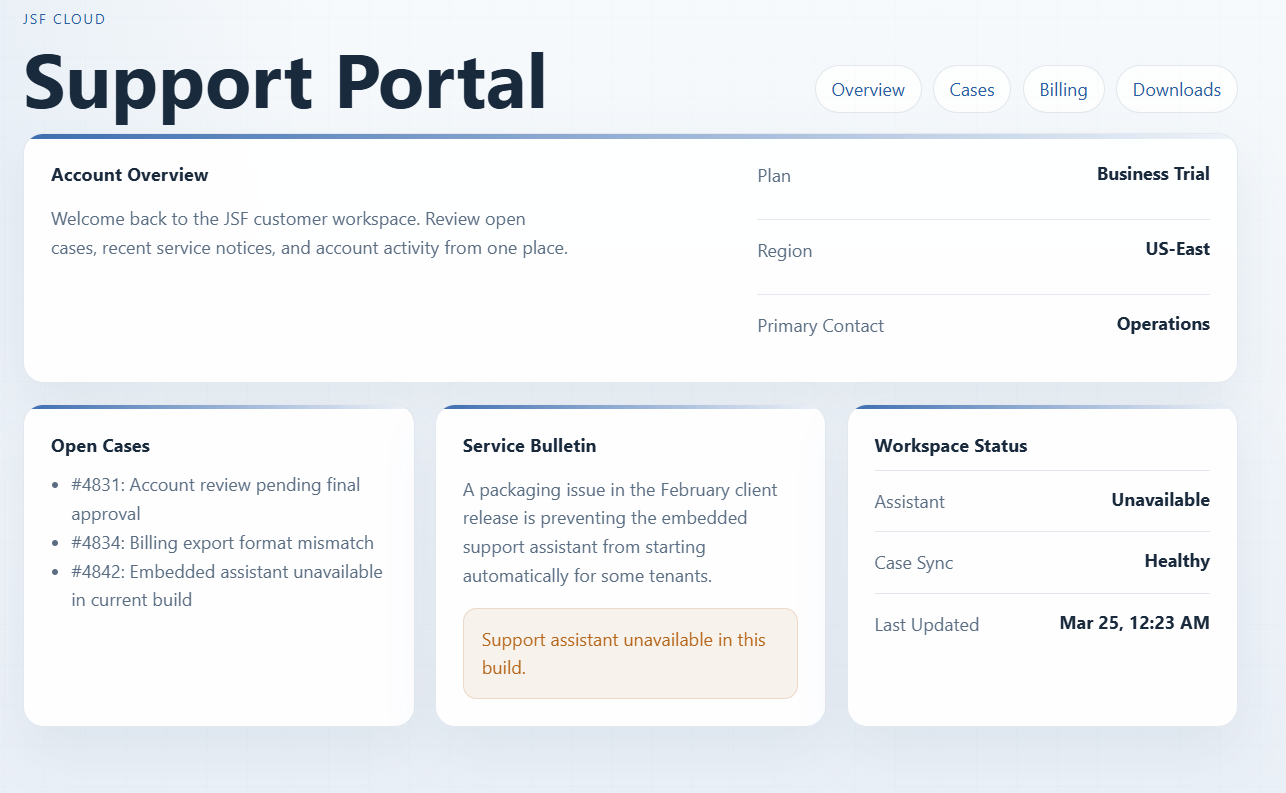Select the Billing tab
The height and width of the screenshot is (793, 1286).
coord(1063,88)
